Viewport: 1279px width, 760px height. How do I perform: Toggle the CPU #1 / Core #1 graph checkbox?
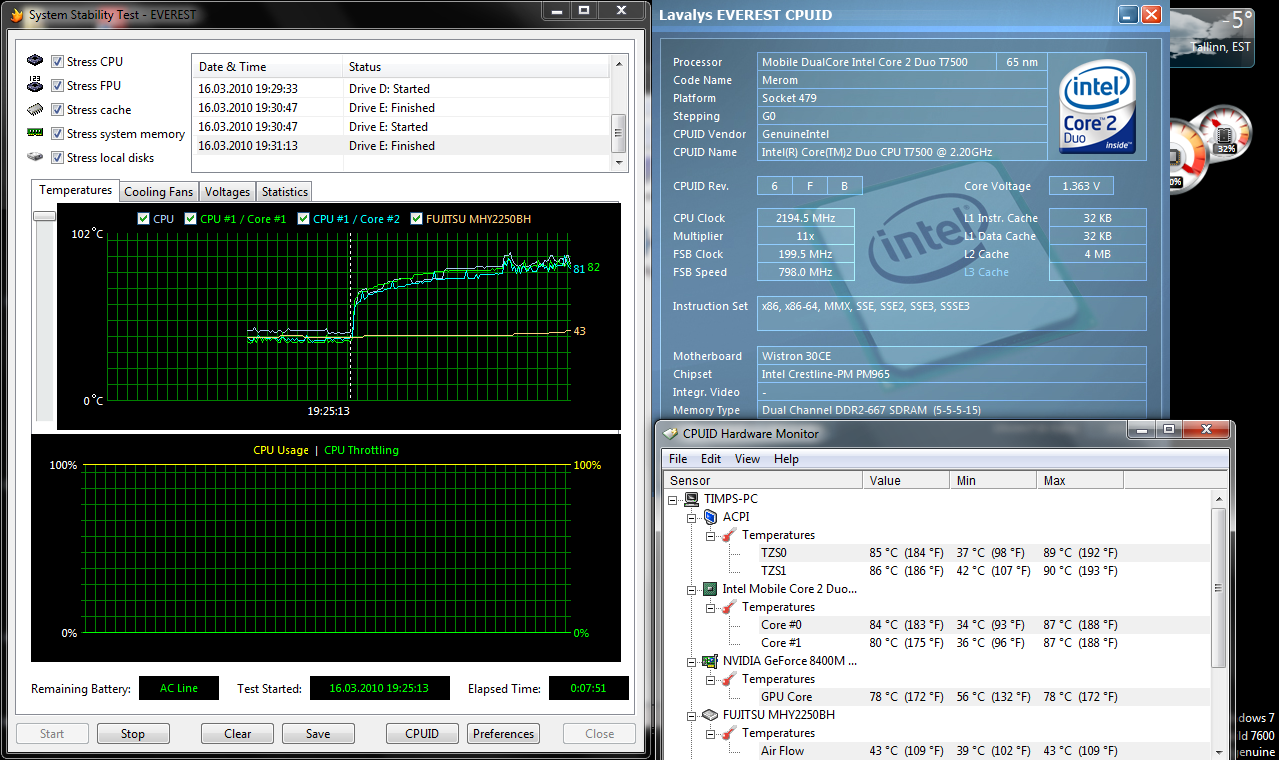(190, 218)
